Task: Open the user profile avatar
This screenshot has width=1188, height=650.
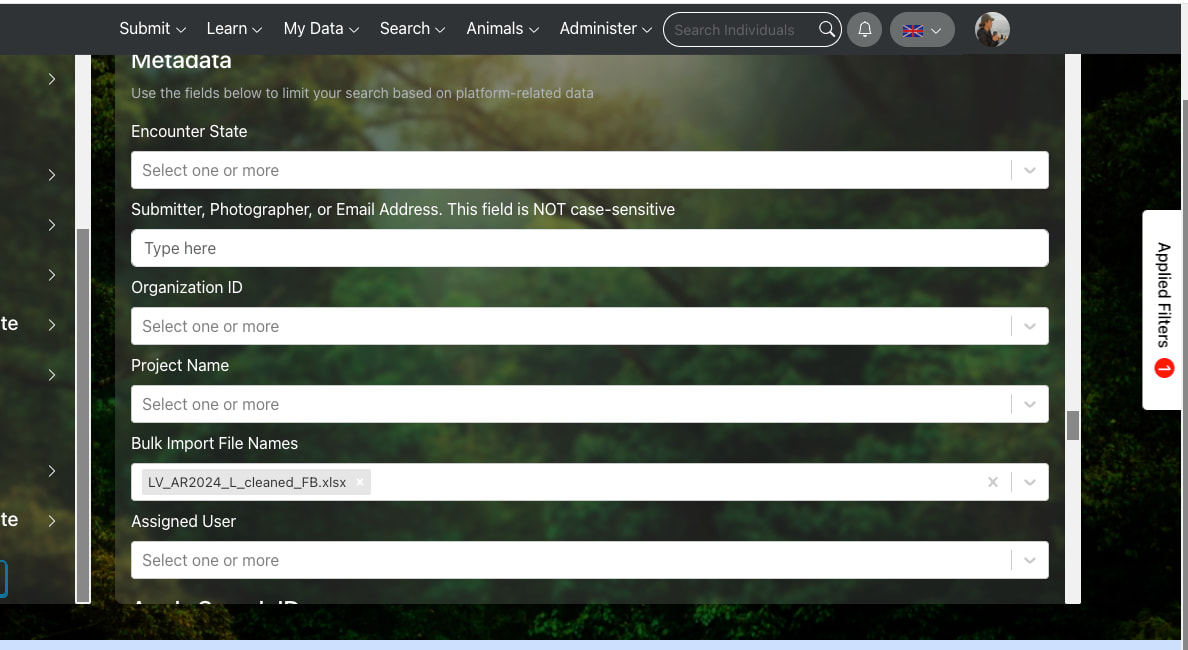Action: [992, 30]
